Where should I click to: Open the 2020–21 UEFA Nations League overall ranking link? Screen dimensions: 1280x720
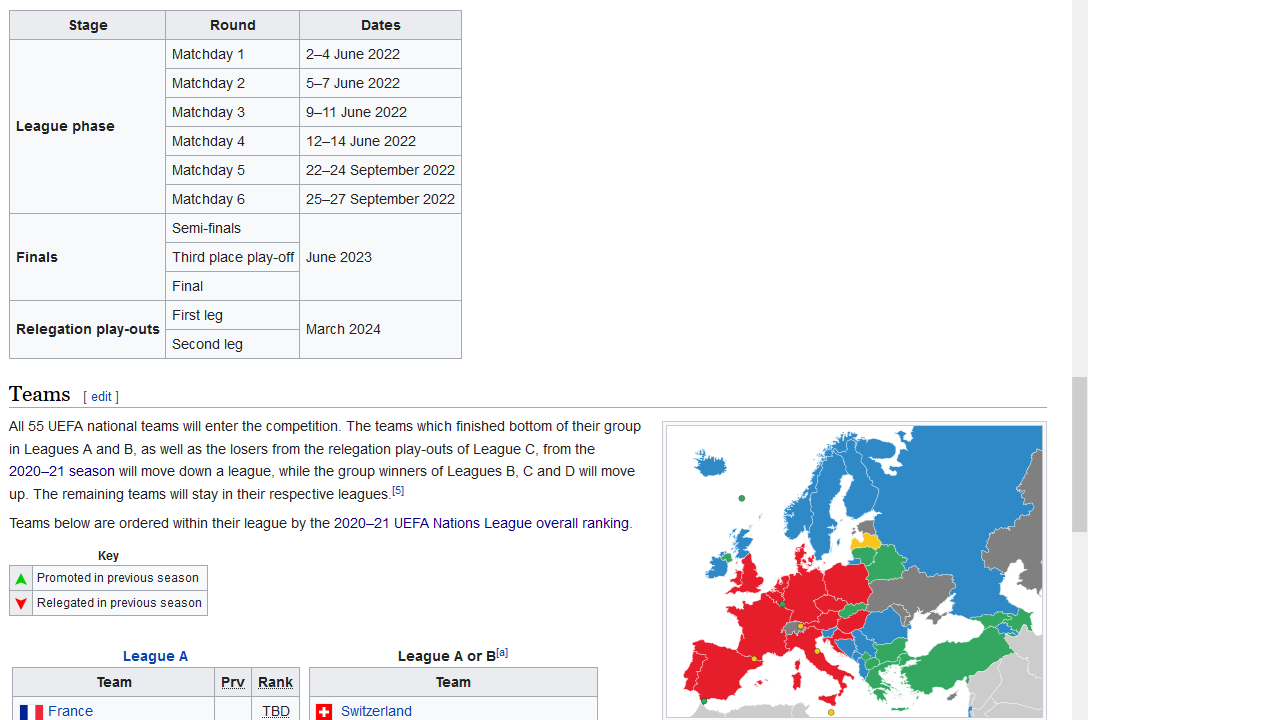481,523
